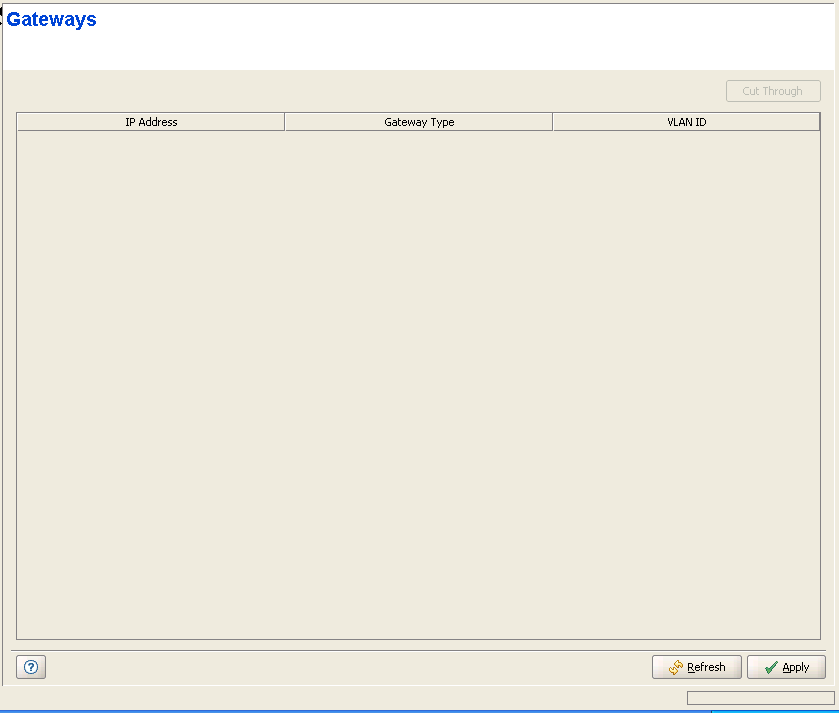Sort by the Gateway Type column header

pyautogui.click(x=419, y=122)
